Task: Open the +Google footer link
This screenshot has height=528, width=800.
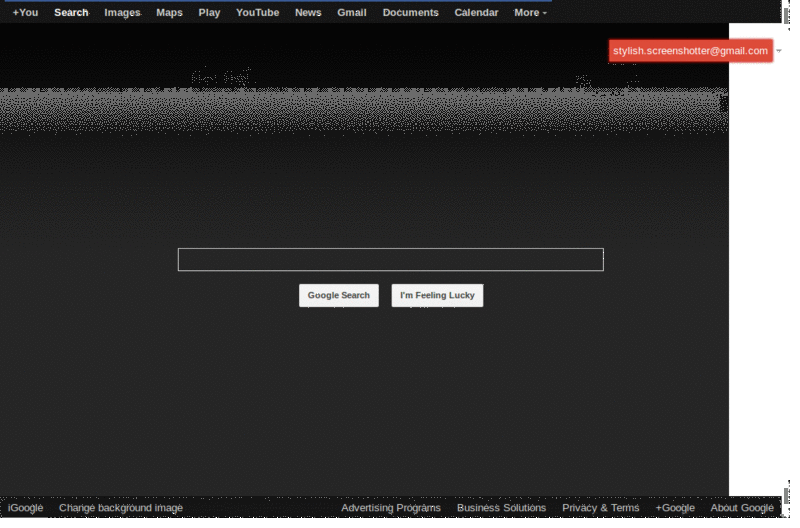Action: coord(675,508)
